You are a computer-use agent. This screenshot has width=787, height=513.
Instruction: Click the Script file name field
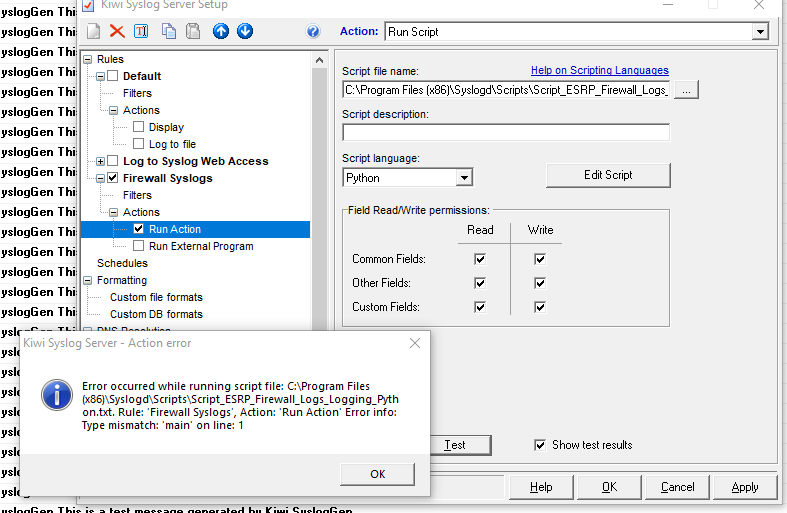pos(506,90)
